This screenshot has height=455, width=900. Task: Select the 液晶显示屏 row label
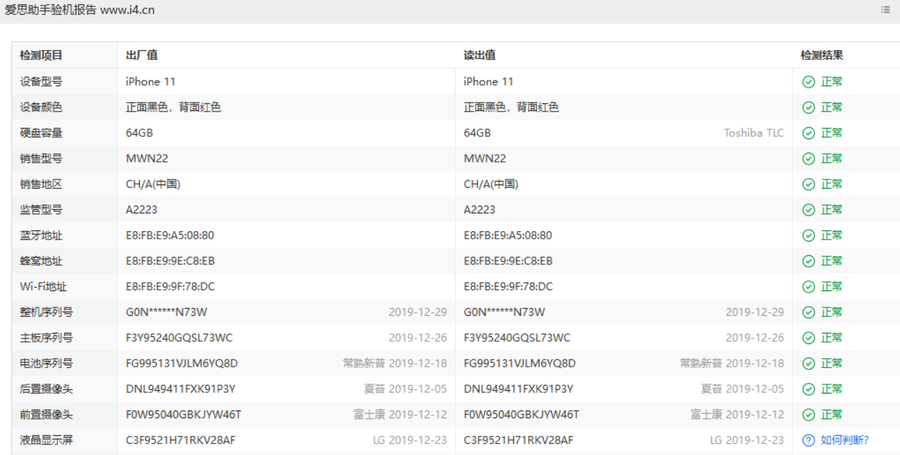pyautogui.click(x=46, y=440)
